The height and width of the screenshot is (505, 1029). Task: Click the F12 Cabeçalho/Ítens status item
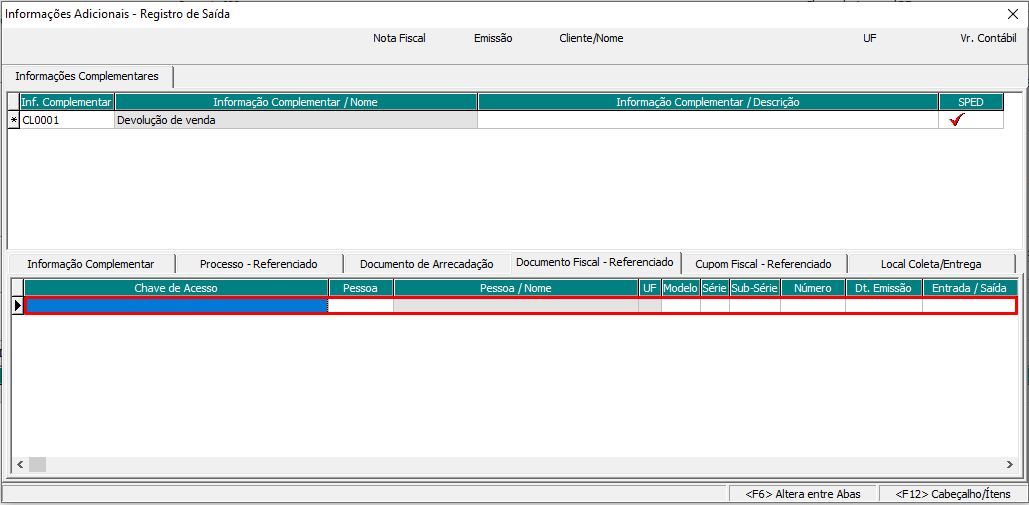(953, 494)
